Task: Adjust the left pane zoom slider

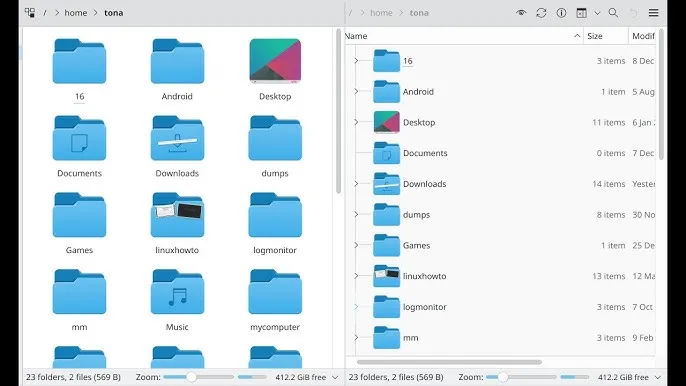Action: point(199,377)
